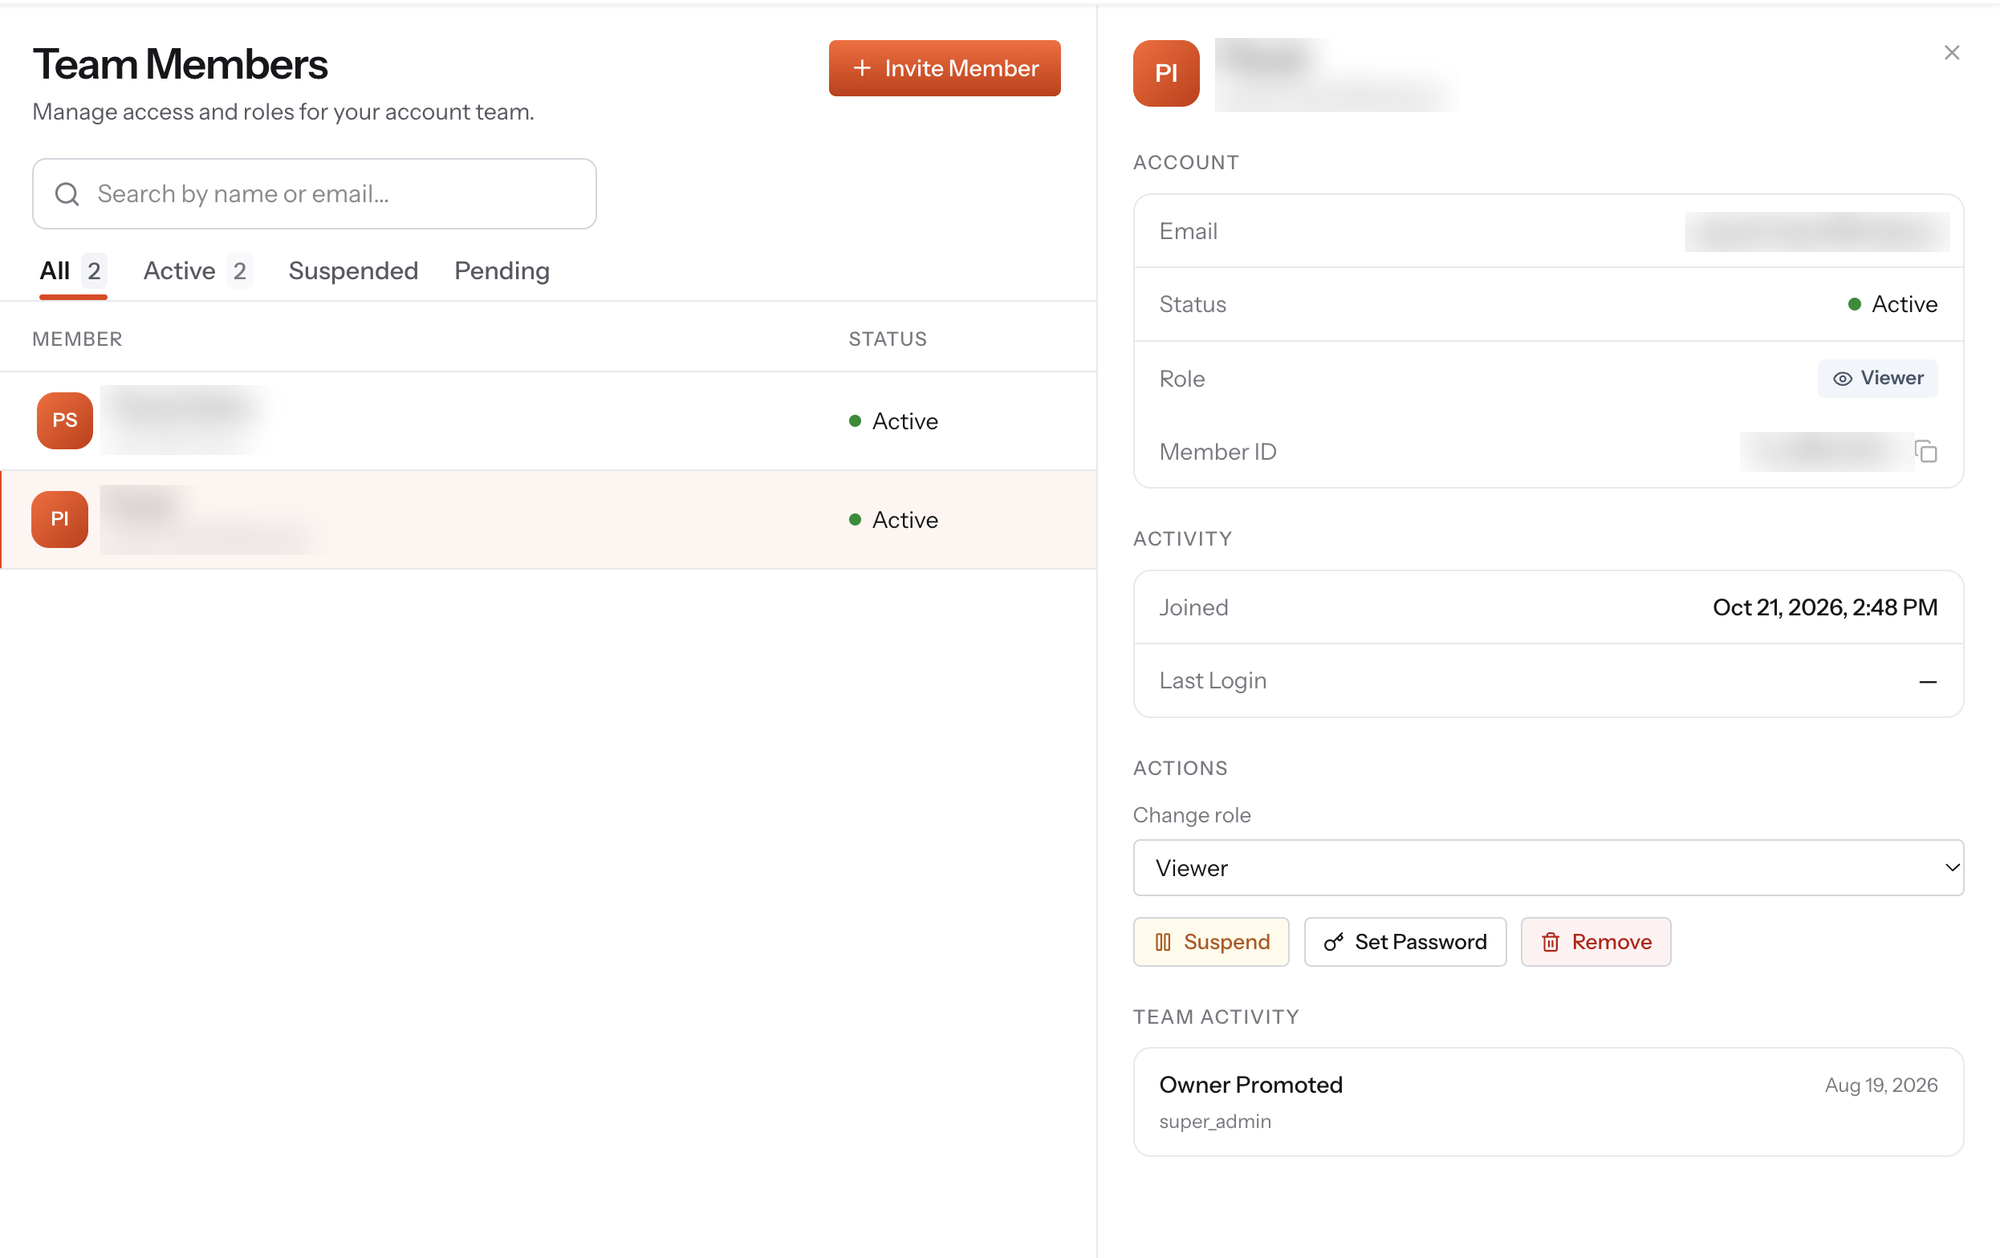Click the Viewer role badge
Viewport: 2000px width, 1258px height.
pos(1877,378)
